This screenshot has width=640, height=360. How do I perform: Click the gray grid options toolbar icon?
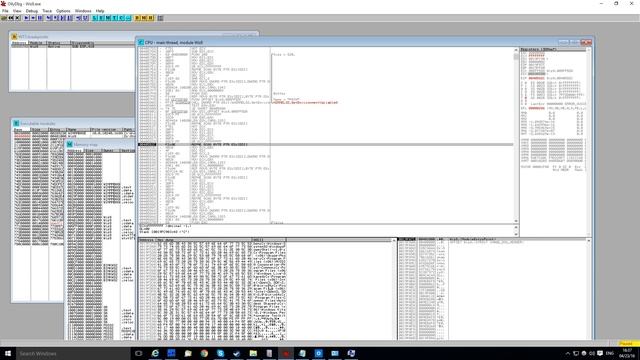click(x=160, y=18)
